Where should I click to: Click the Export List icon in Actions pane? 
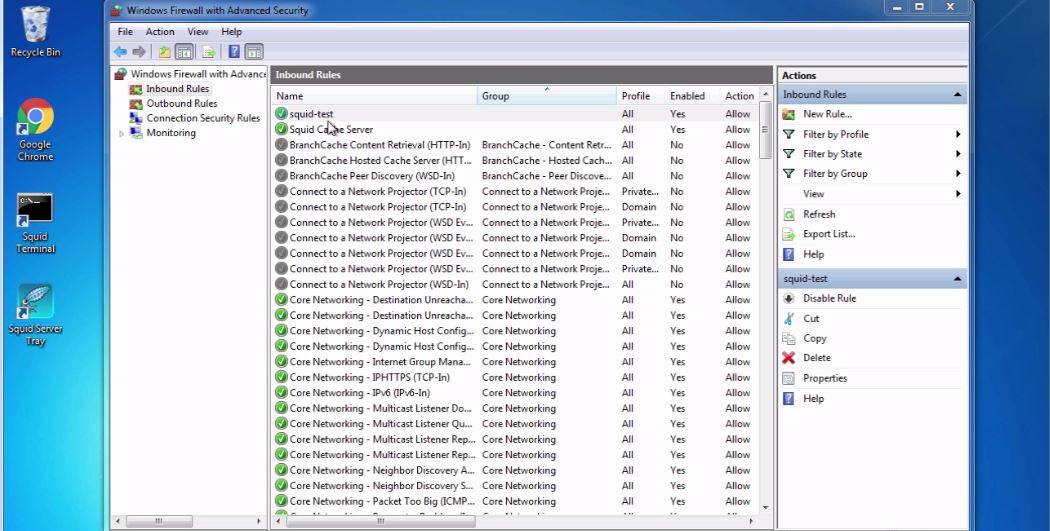[x=789, y=234]
